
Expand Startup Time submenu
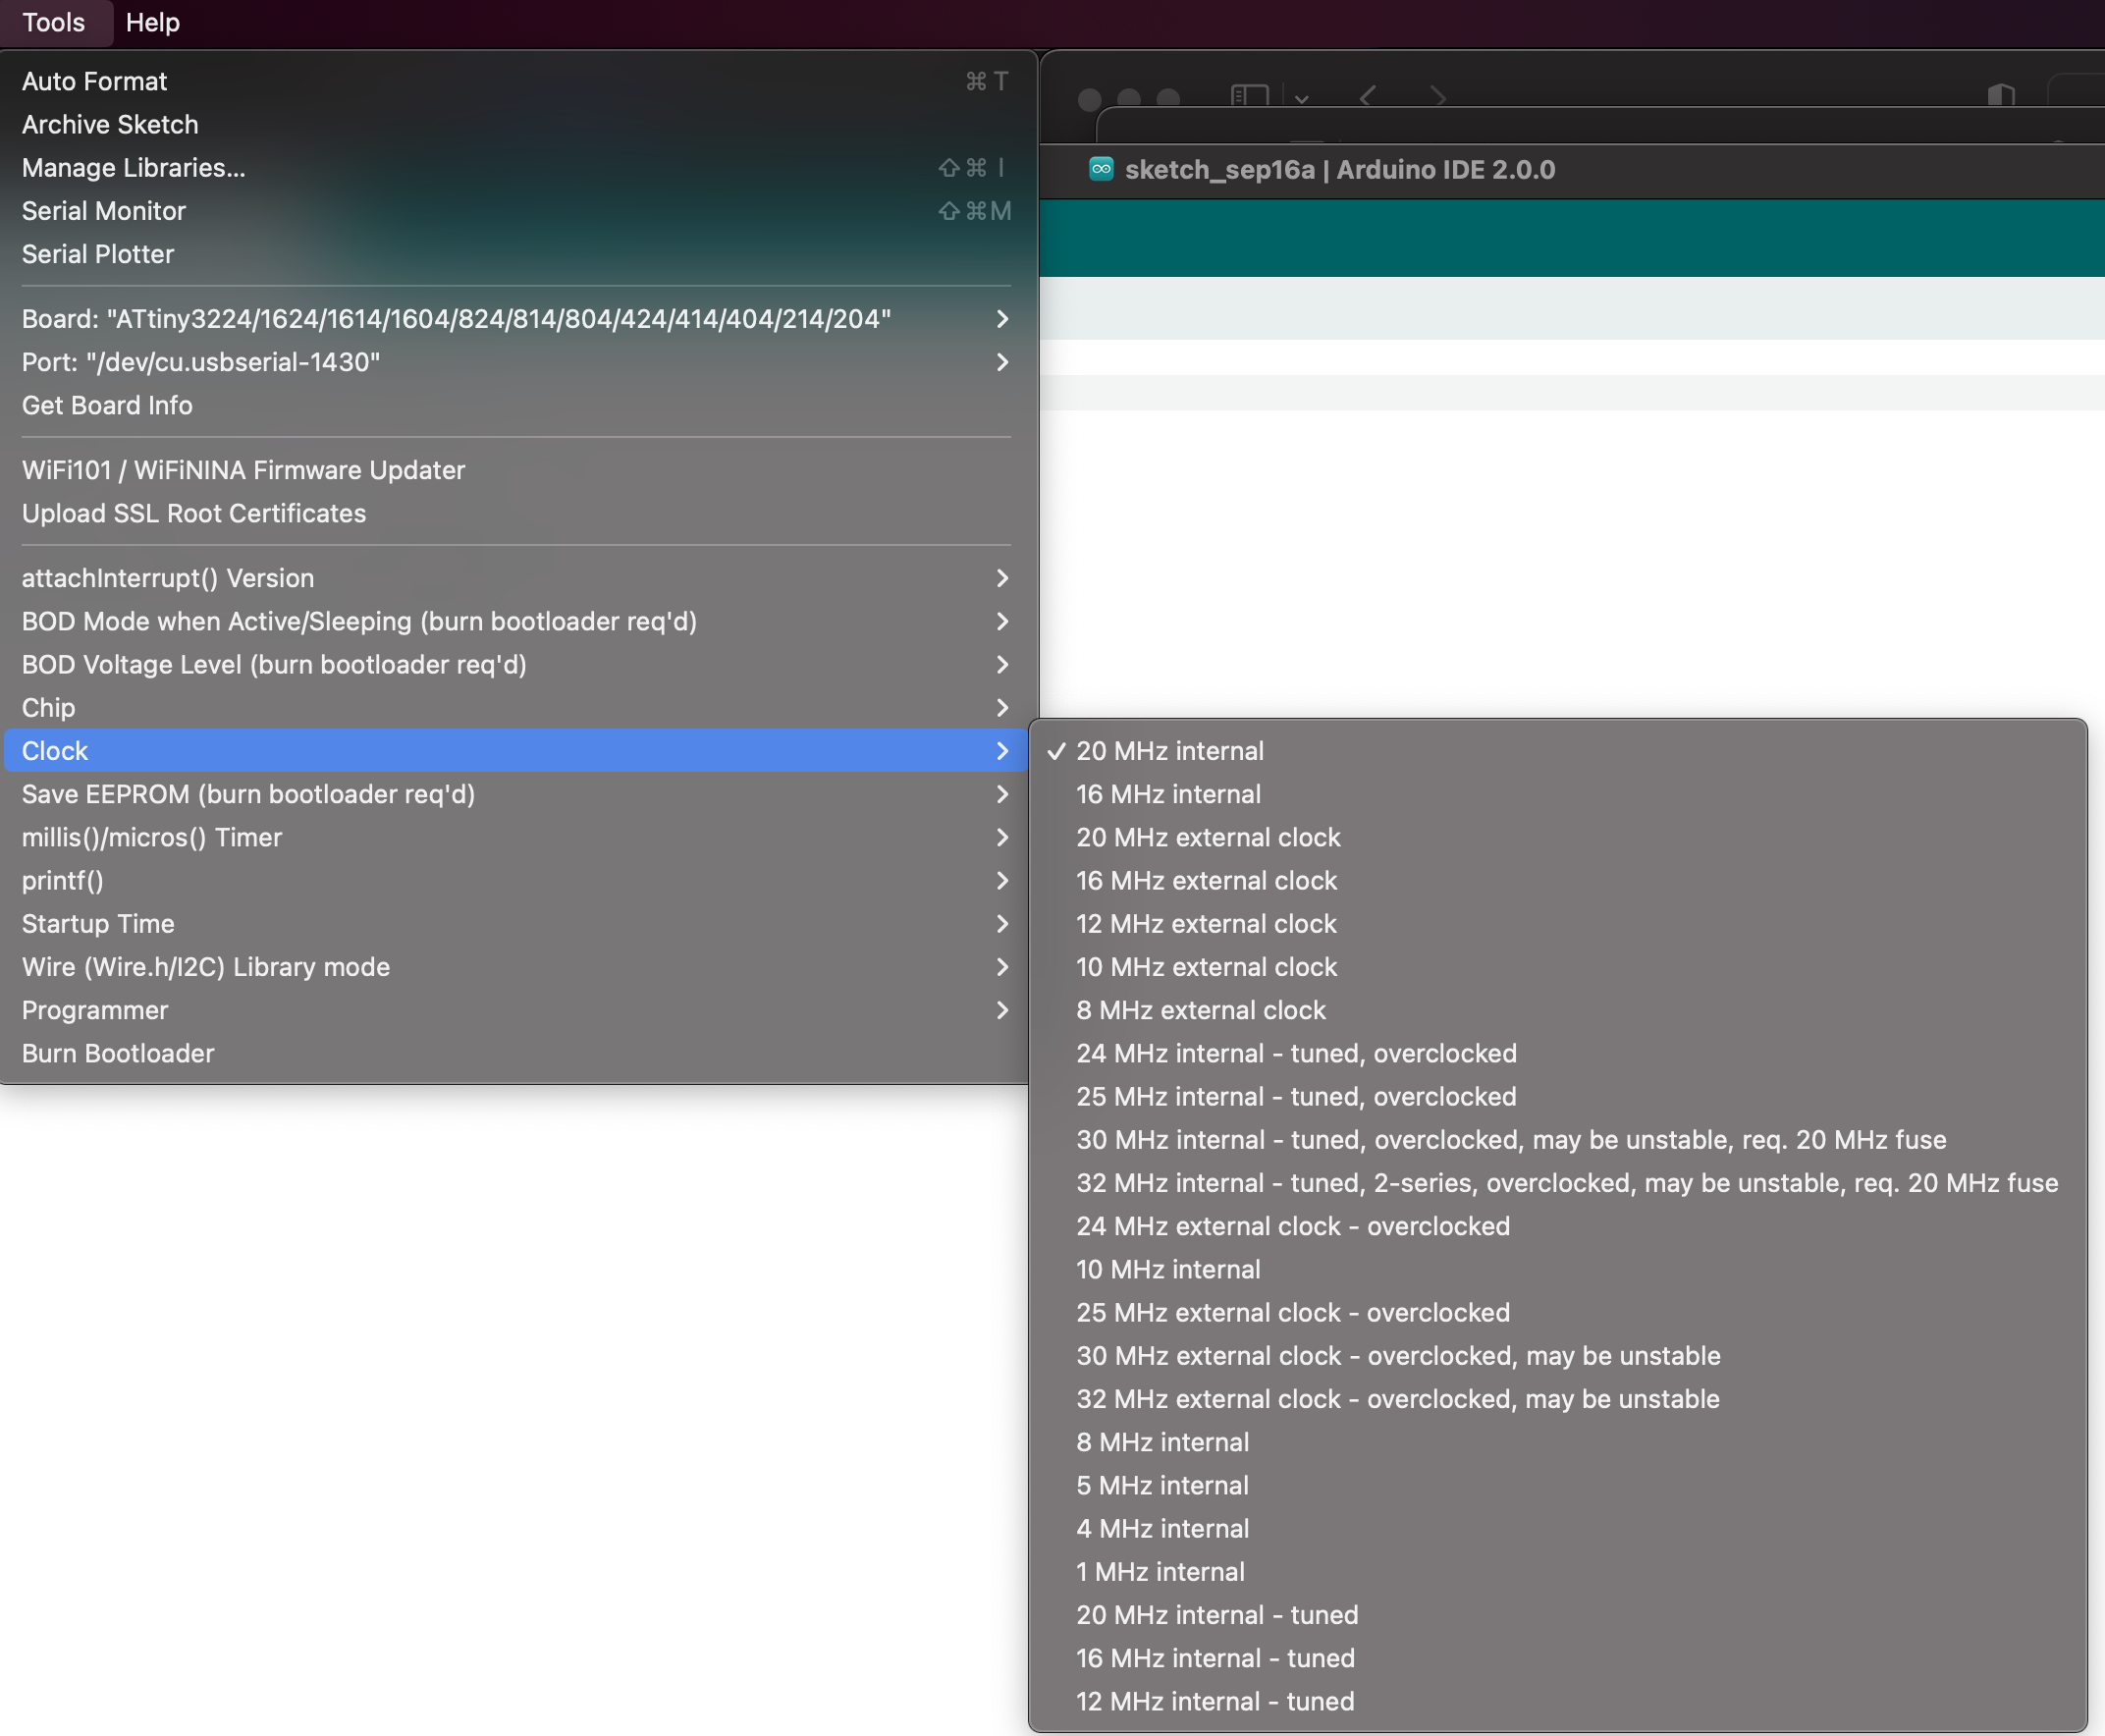point(516,922)
